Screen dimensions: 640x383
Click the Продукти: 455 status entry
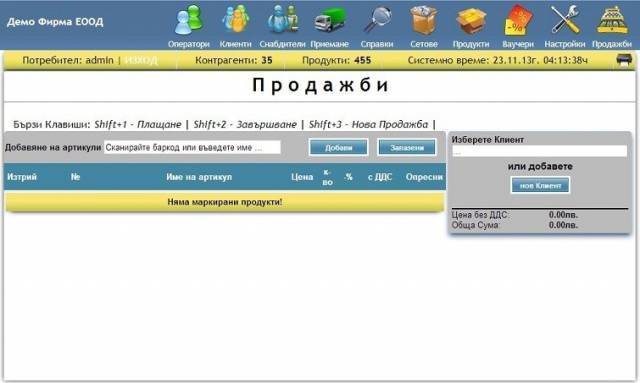pyautogui.click(x=337, y=60)
